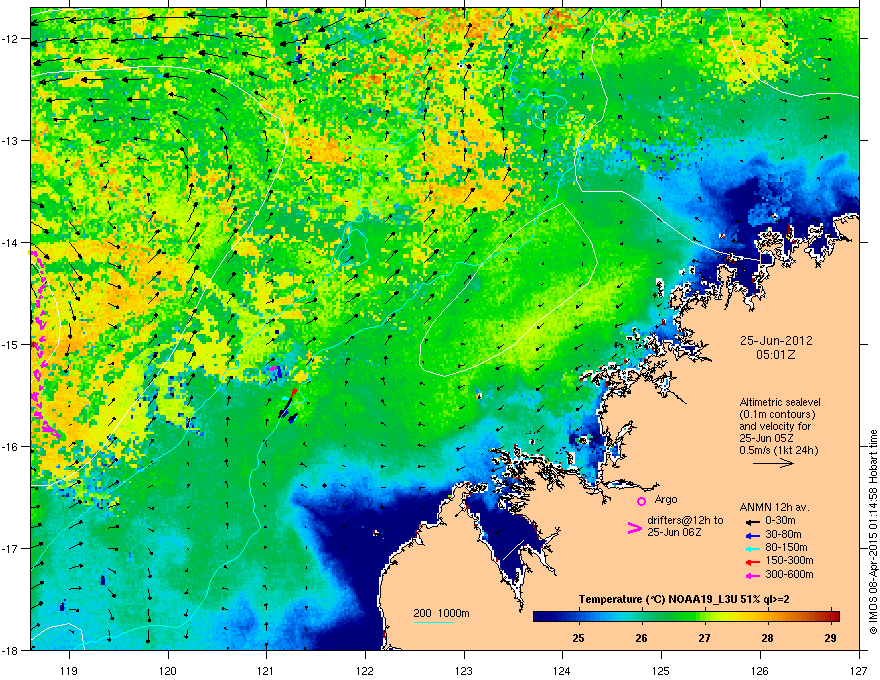Screen dimensions: 880x680
Task: Click the time label 05:01Z
Action: [x=776, y=355]
